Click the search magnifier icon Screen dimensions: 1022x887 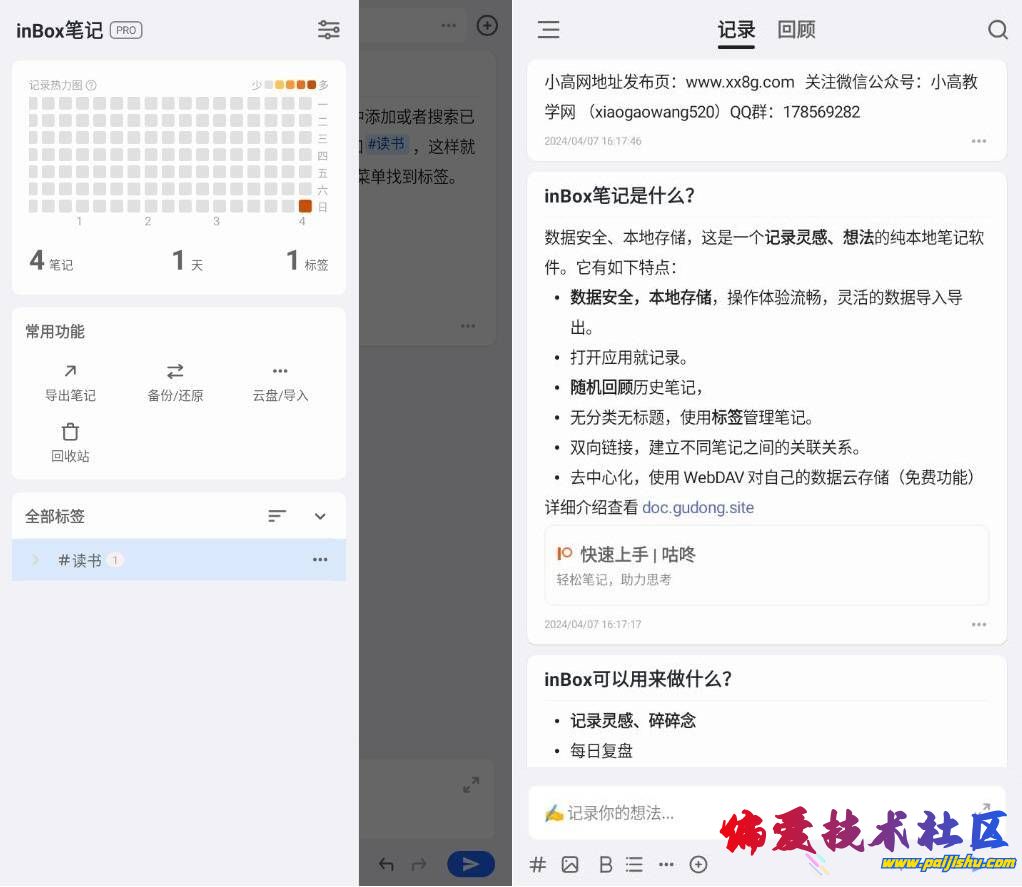[x=997, y=30]
